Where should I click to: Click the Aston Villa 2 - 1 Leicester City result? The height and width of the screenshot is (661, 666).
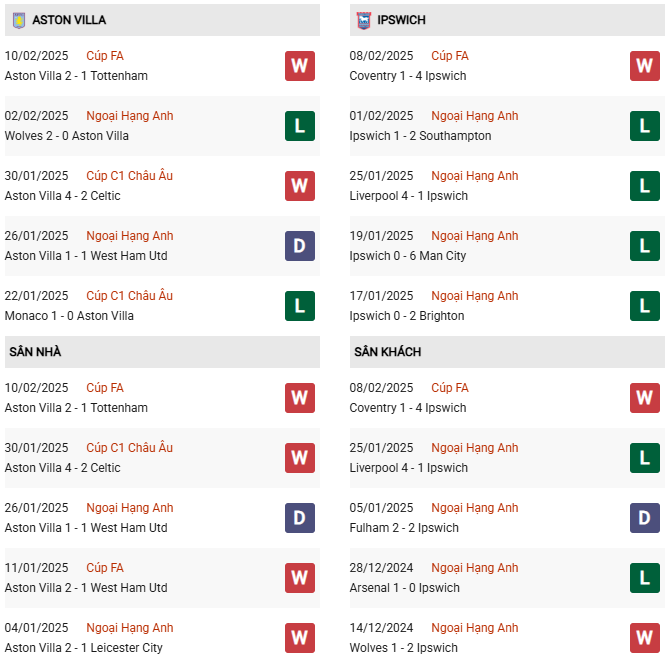point(82,648)
